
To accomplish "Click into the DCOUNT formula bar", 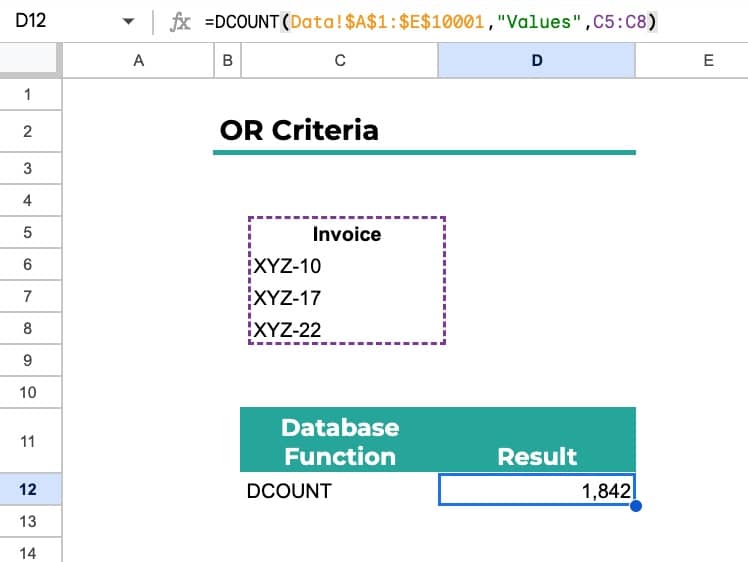I will [x=450, y=21].
